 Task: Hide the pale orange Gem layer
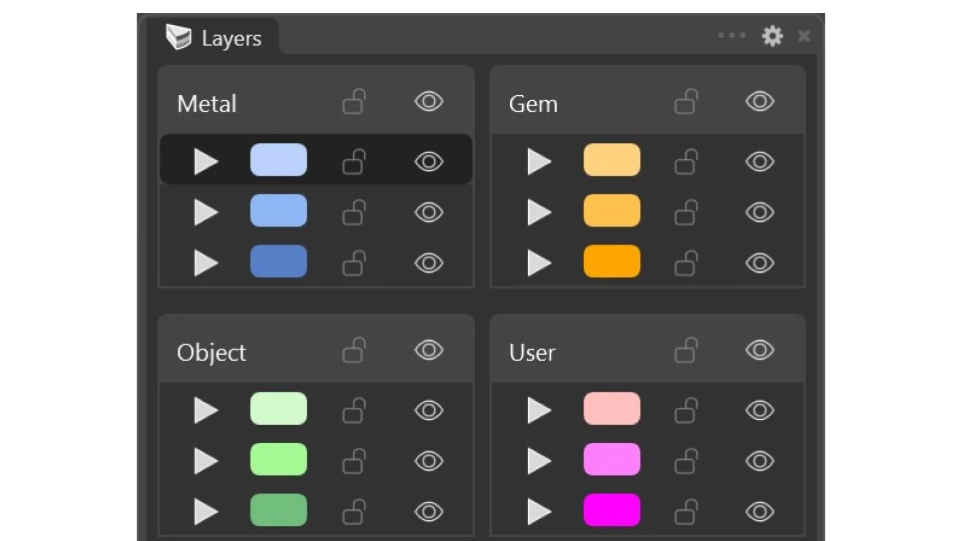point(760,162)
